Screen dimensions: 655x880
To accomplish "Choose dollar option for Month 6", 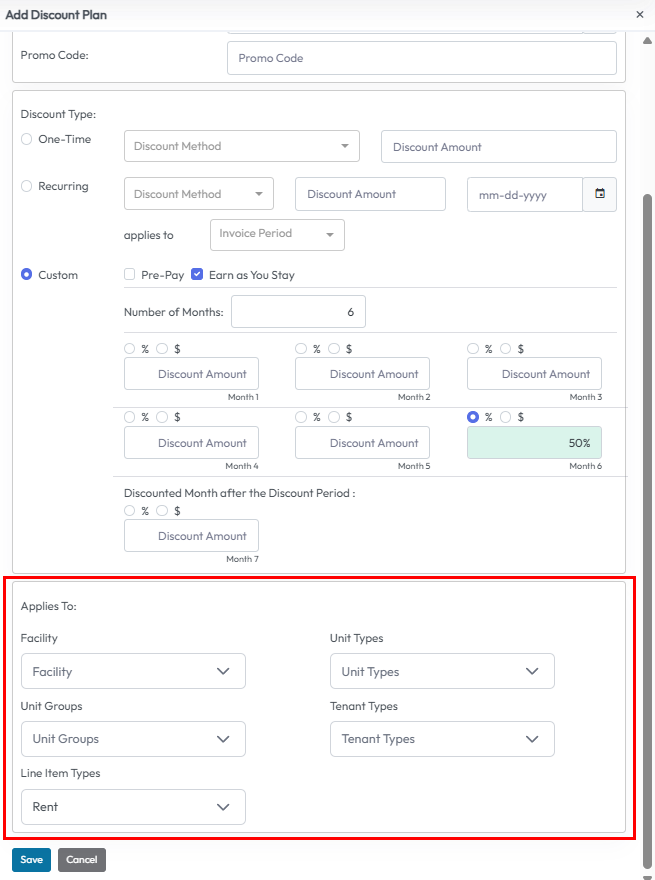I will (506, 418).
